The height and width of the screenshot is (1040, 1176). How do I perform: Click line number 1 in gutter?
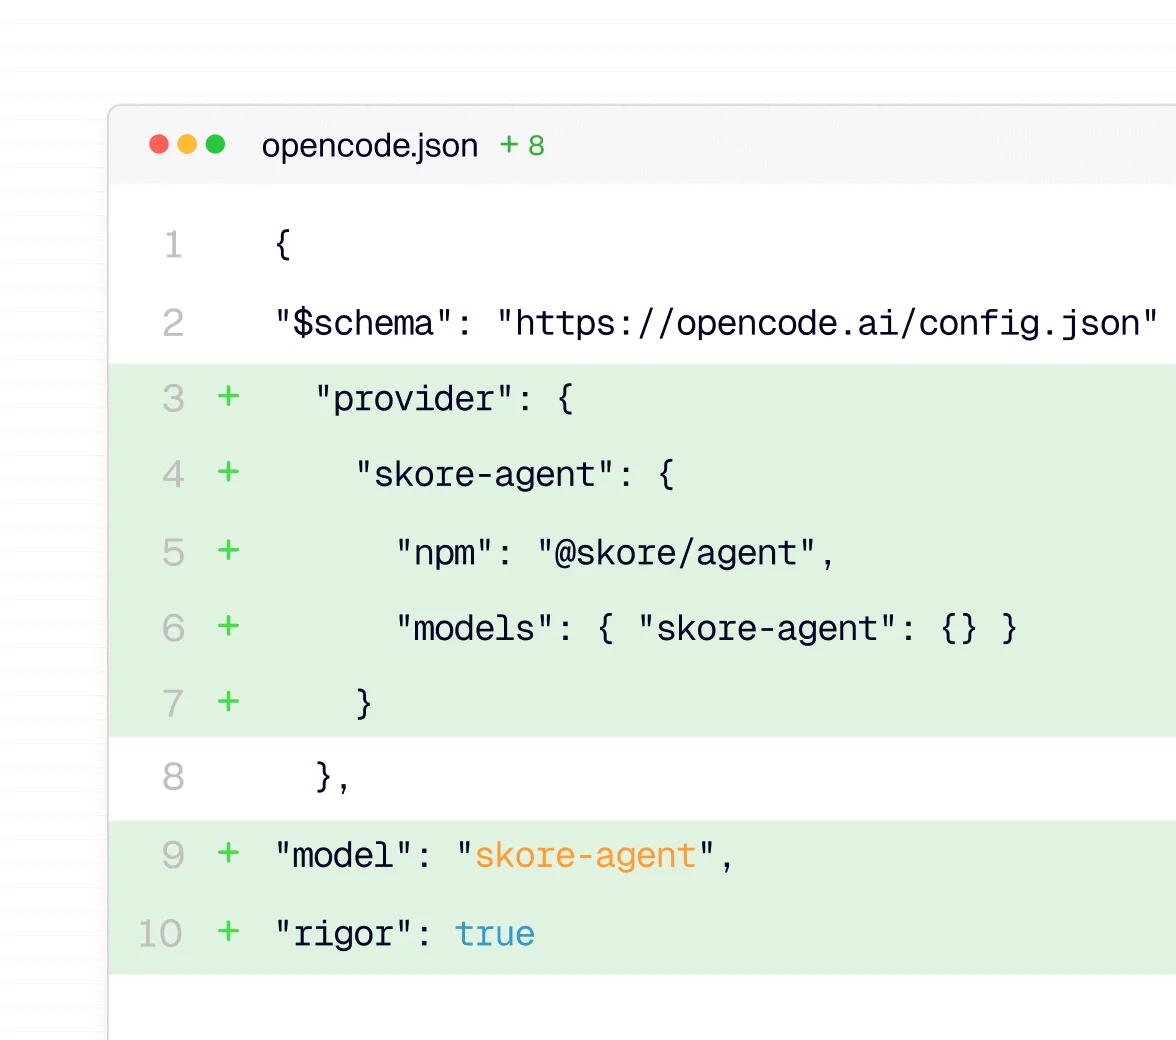[173, 245]
